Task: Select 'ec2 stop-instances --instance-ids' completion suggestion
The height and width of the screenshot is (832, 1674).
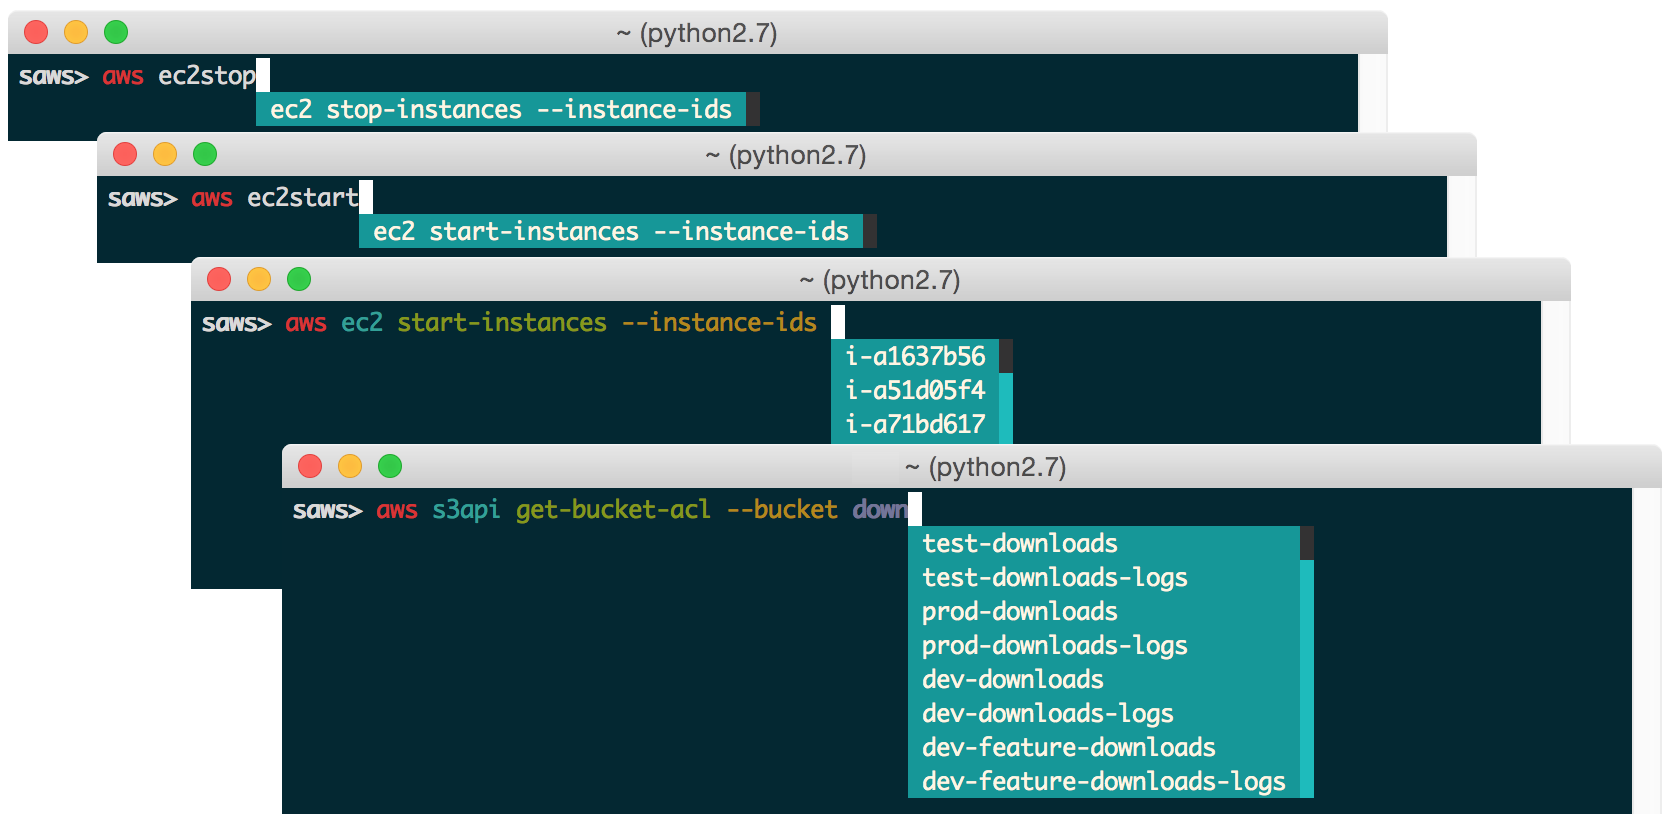Action: 501,109
